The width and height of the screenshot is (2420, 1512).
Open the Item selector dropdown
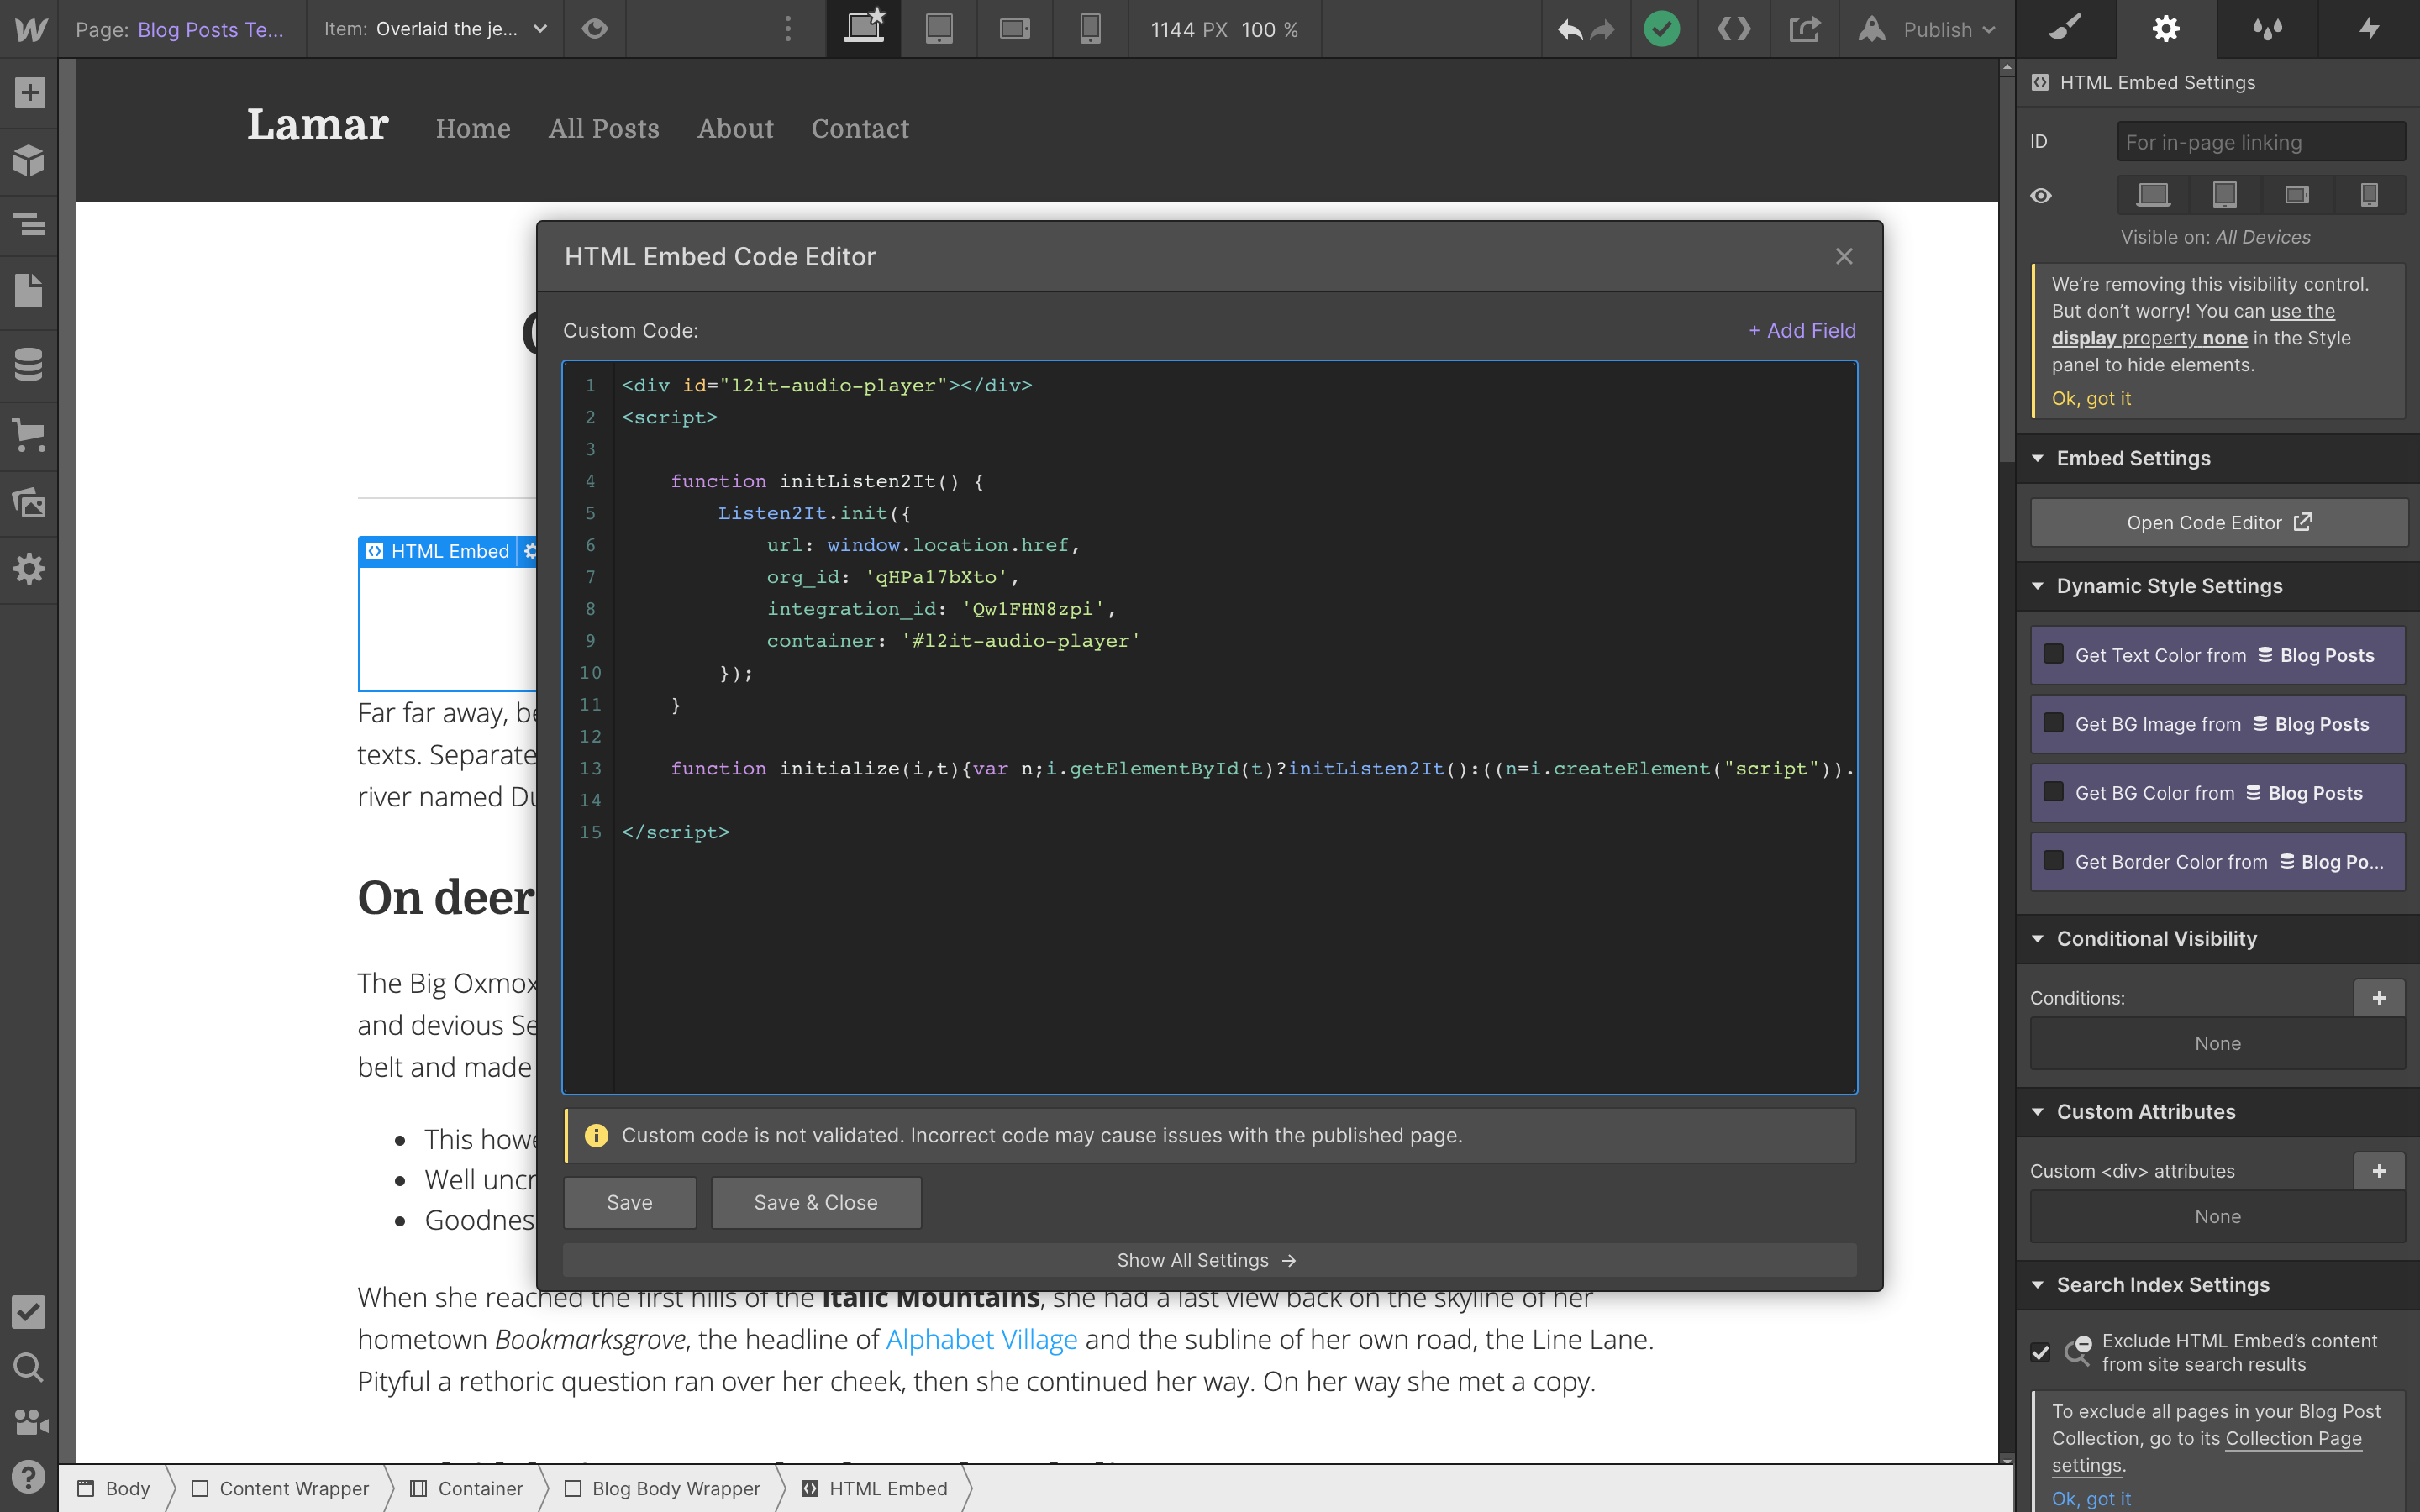click(x=436, y=29)
